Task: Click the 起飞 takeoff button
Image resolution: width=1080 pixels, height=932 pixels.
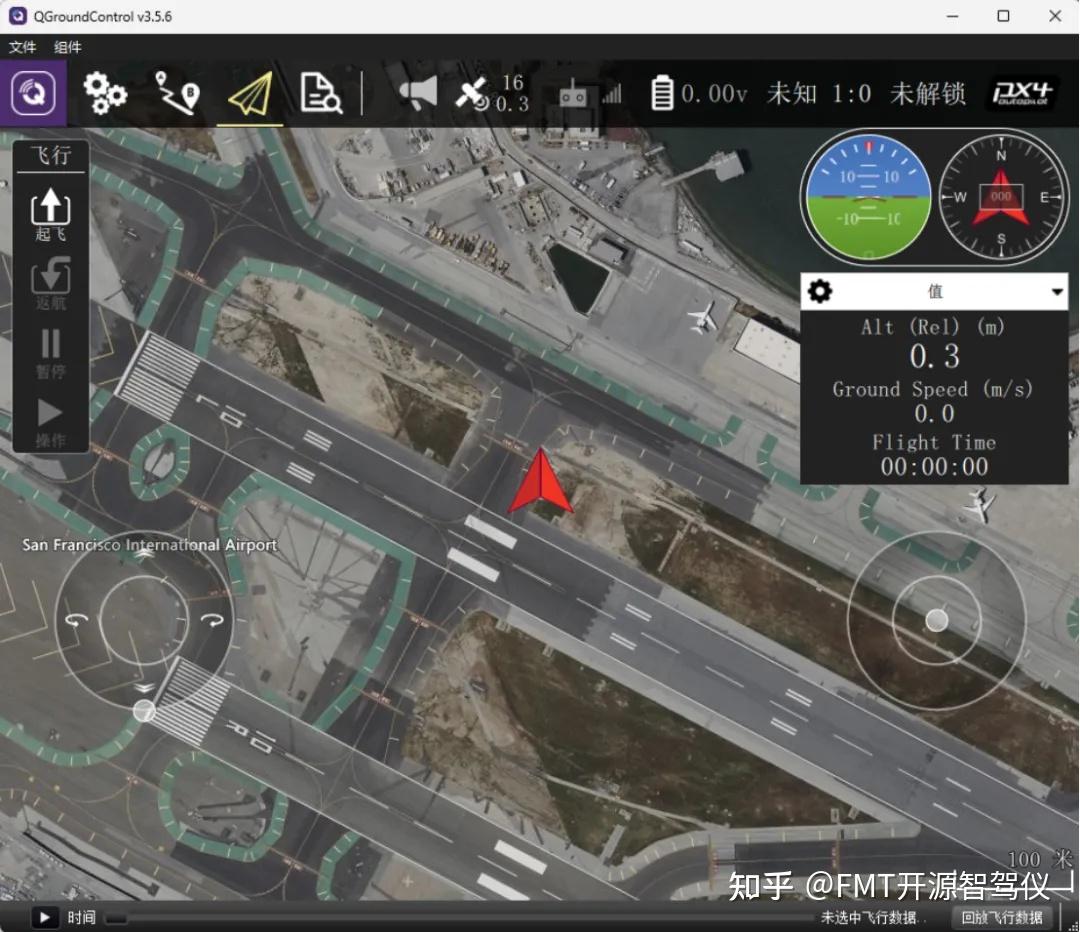Action: (49, 213)
